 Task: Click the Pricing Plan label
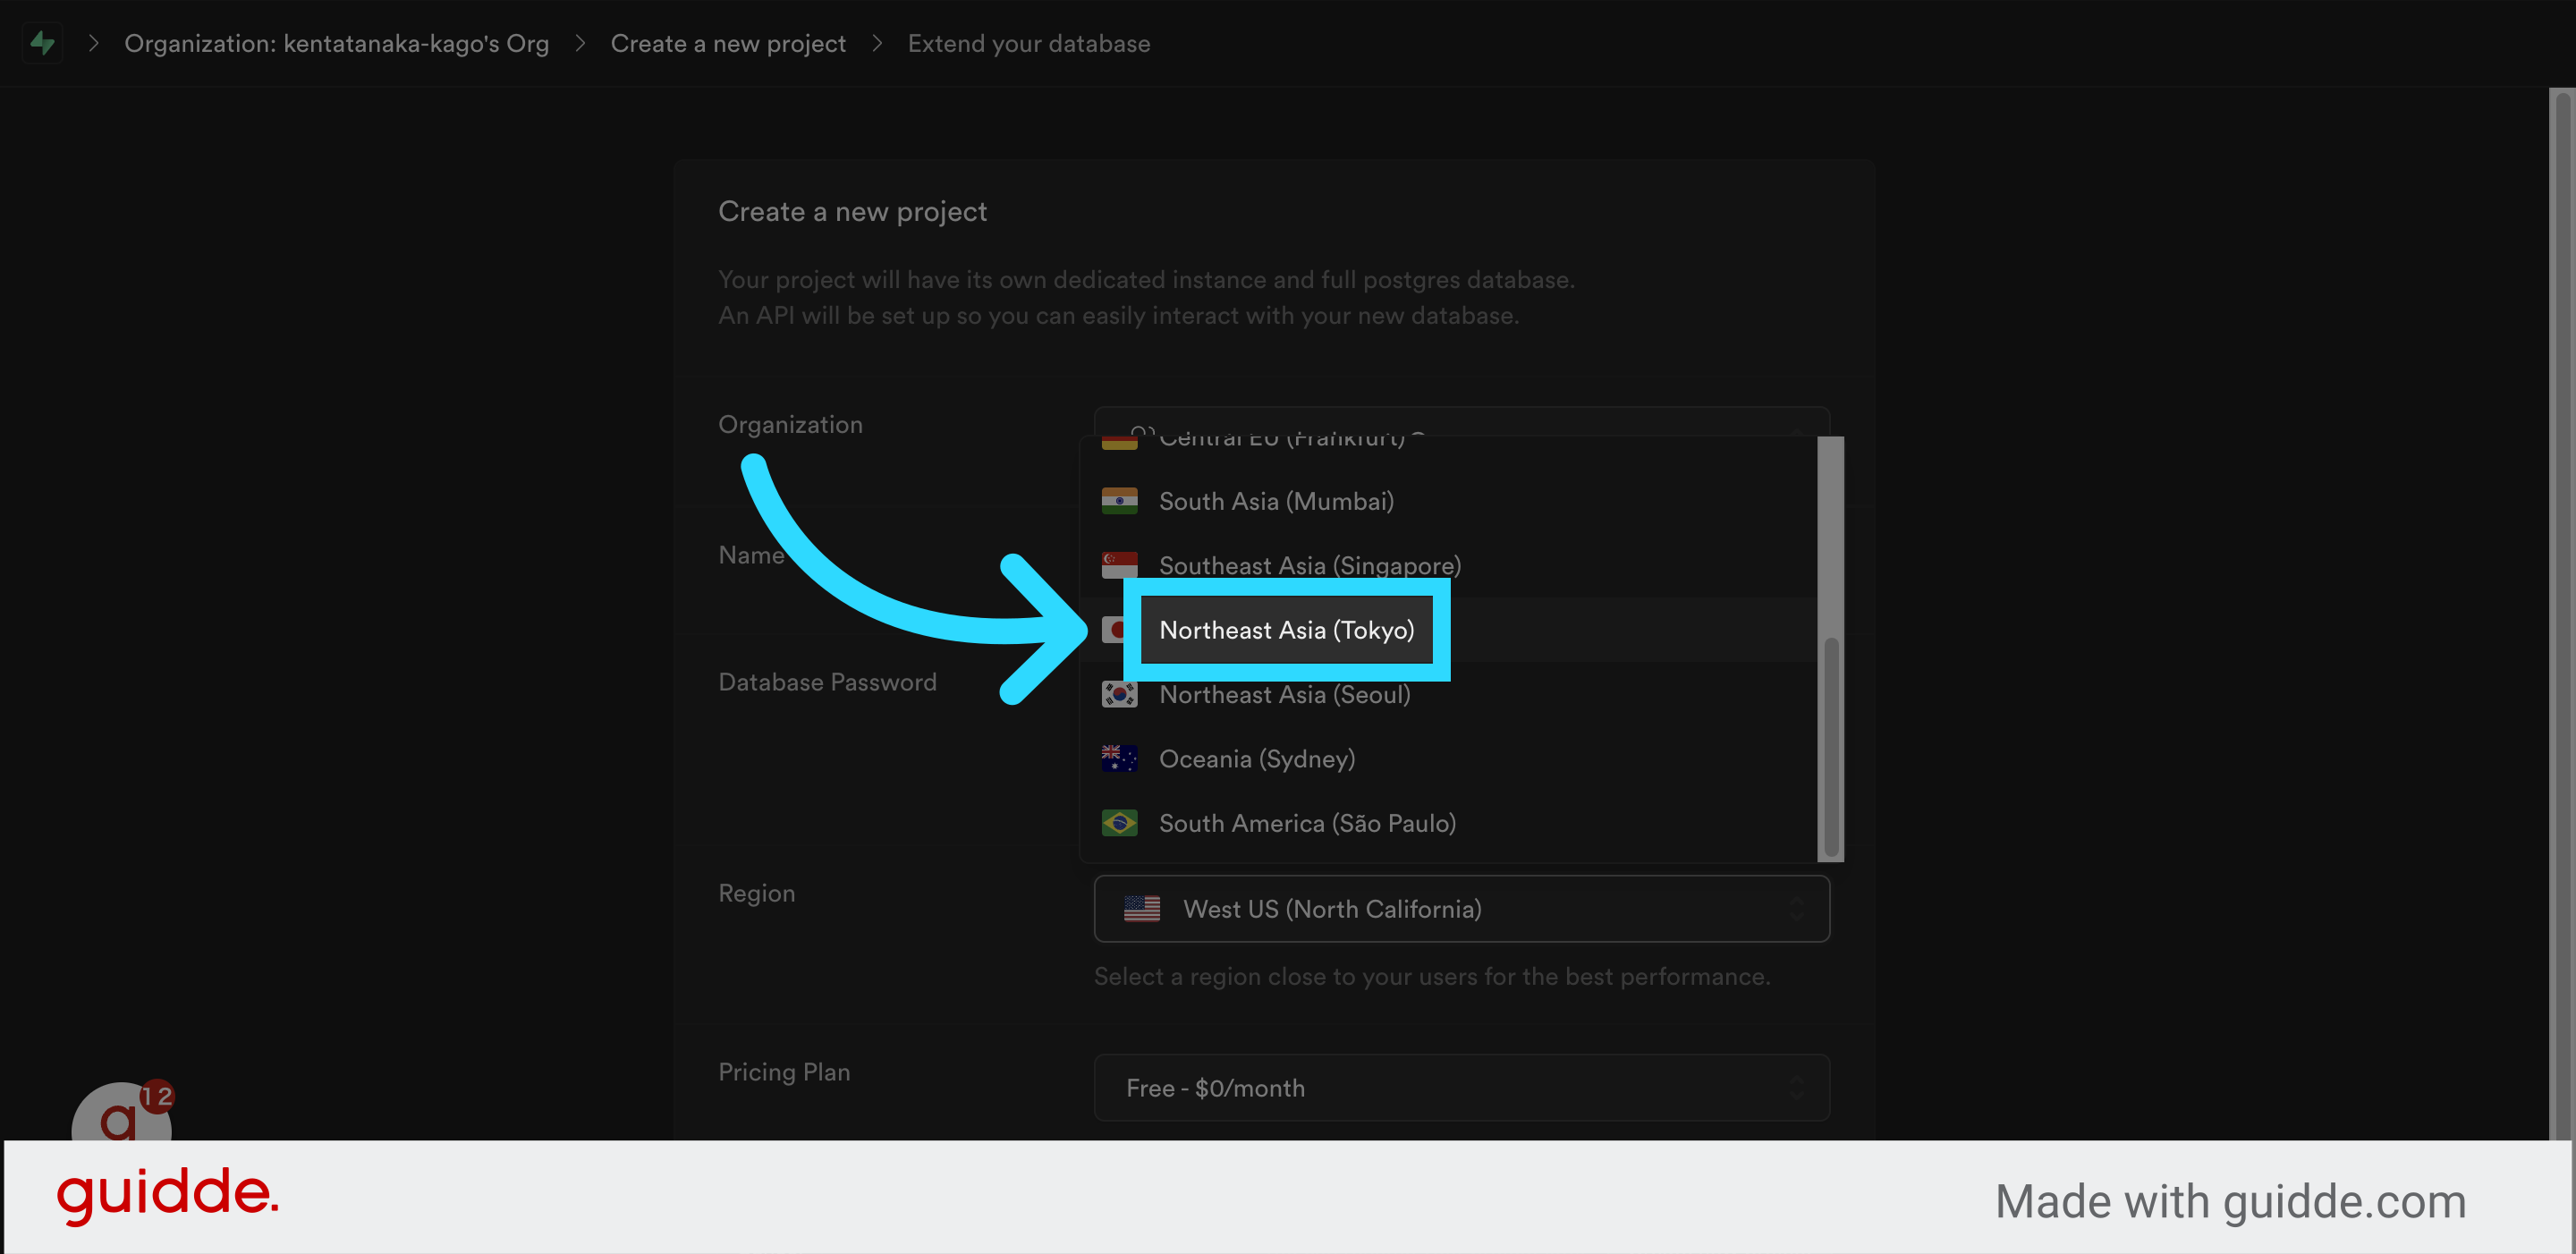pos(784,1072)
